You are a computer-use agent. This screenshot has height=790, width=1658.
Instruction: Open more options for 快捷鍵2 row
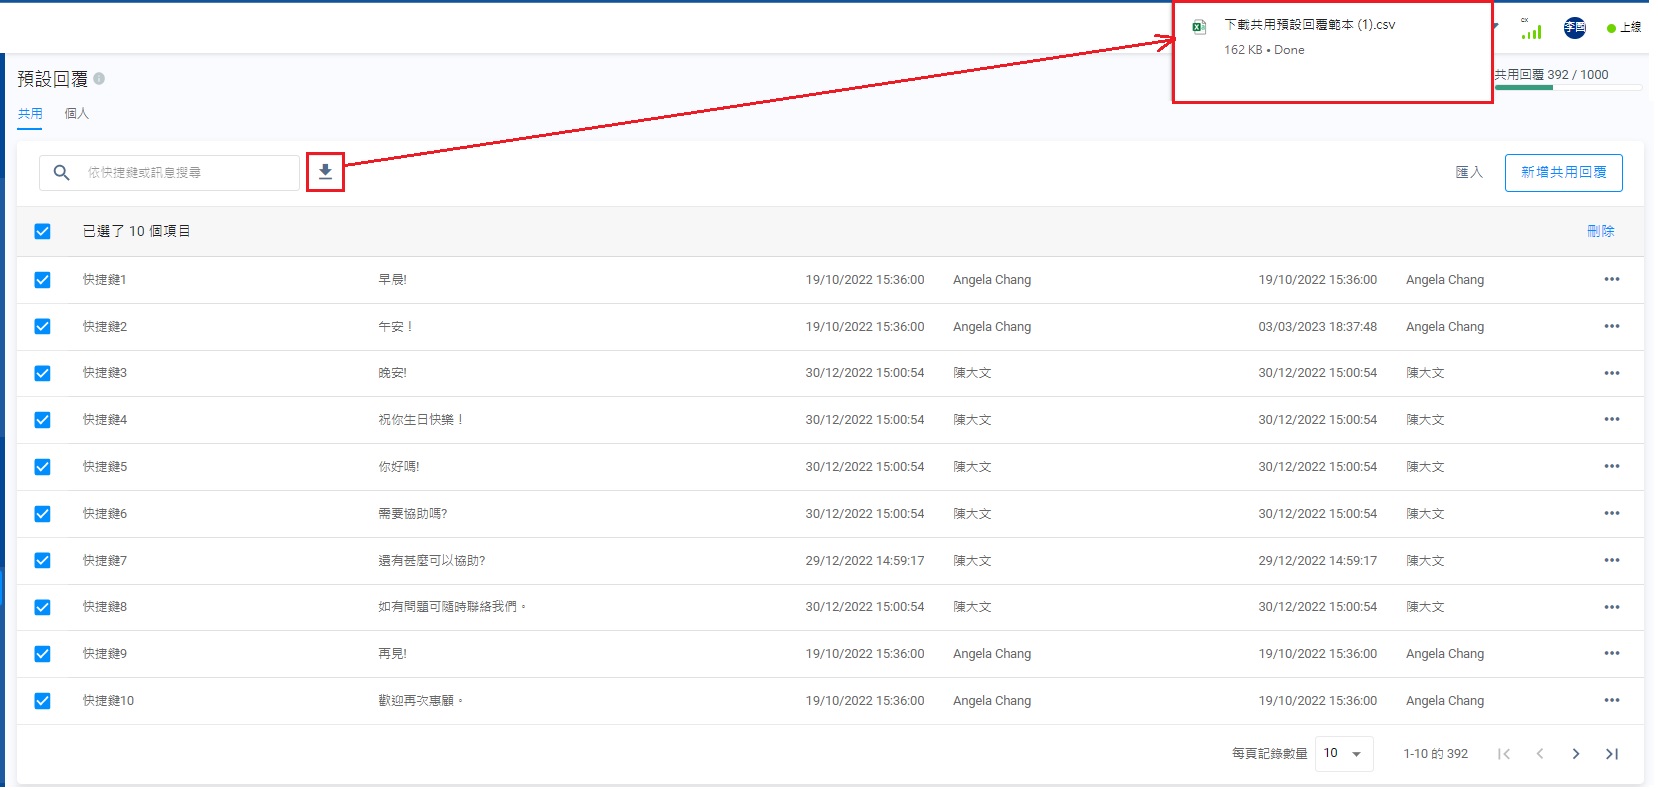tap(1612, 327)
